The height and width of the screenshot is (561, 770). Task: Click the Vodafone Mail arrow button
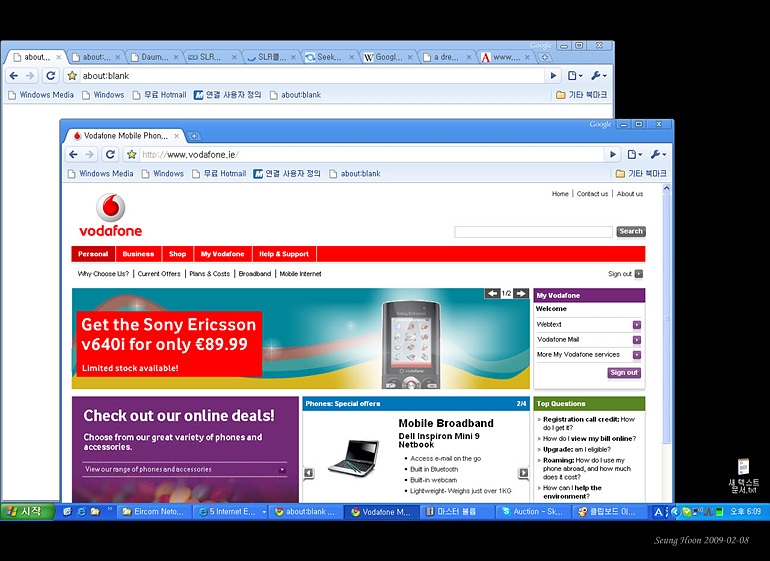point(637,340)
